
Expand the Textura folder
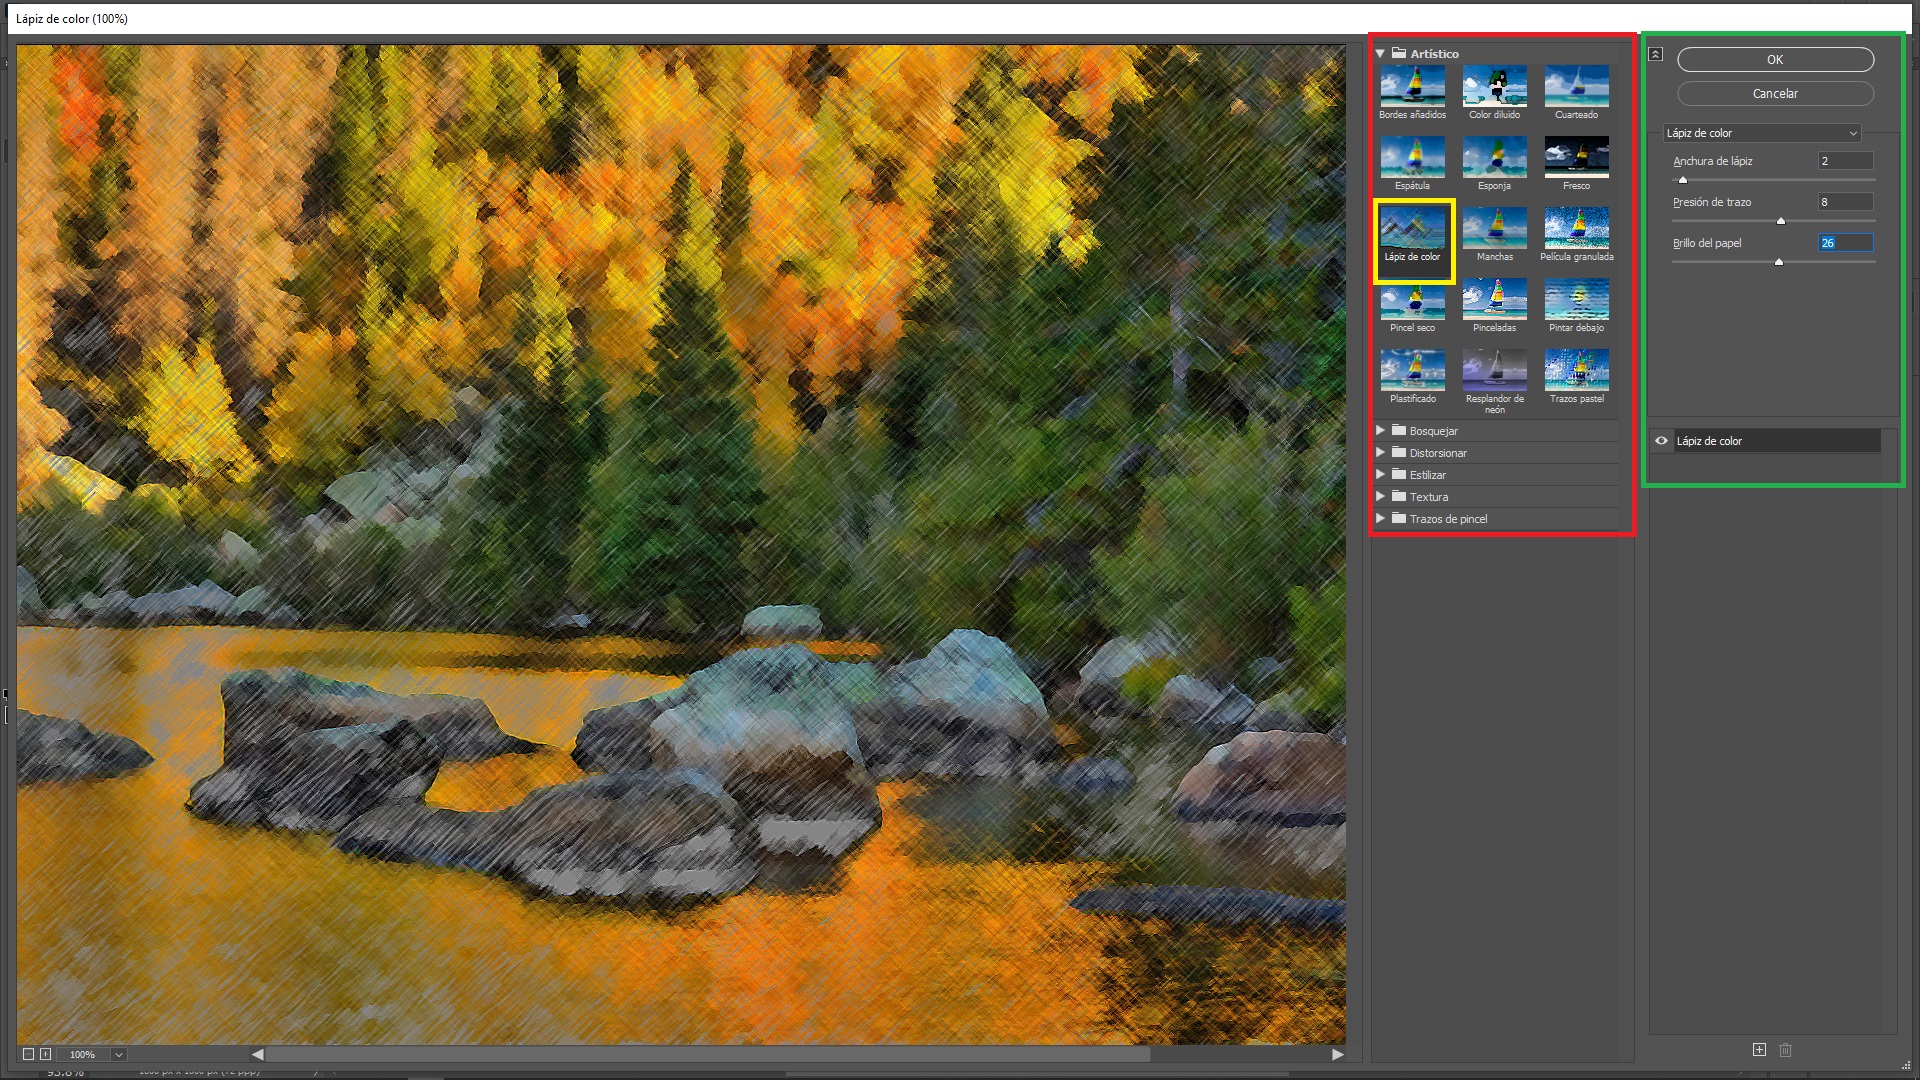[x=1380, y=497]
